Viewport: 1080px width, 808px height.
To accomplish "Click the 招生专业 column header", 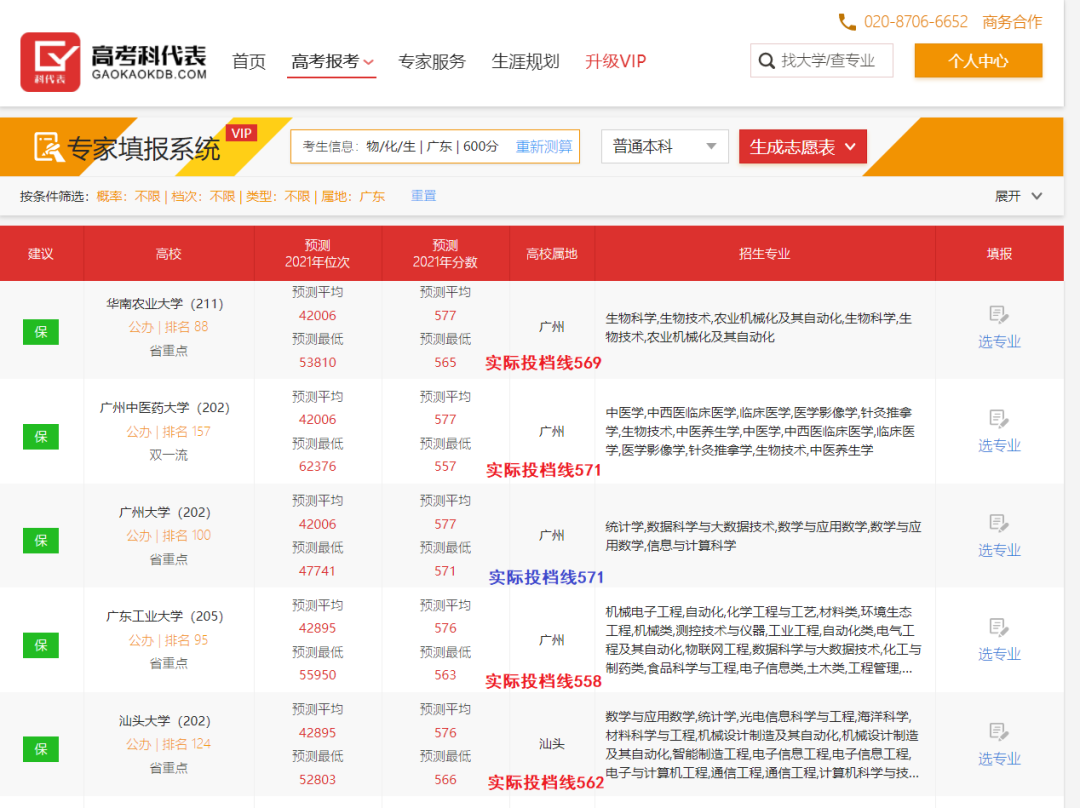I will click(765, 254).
